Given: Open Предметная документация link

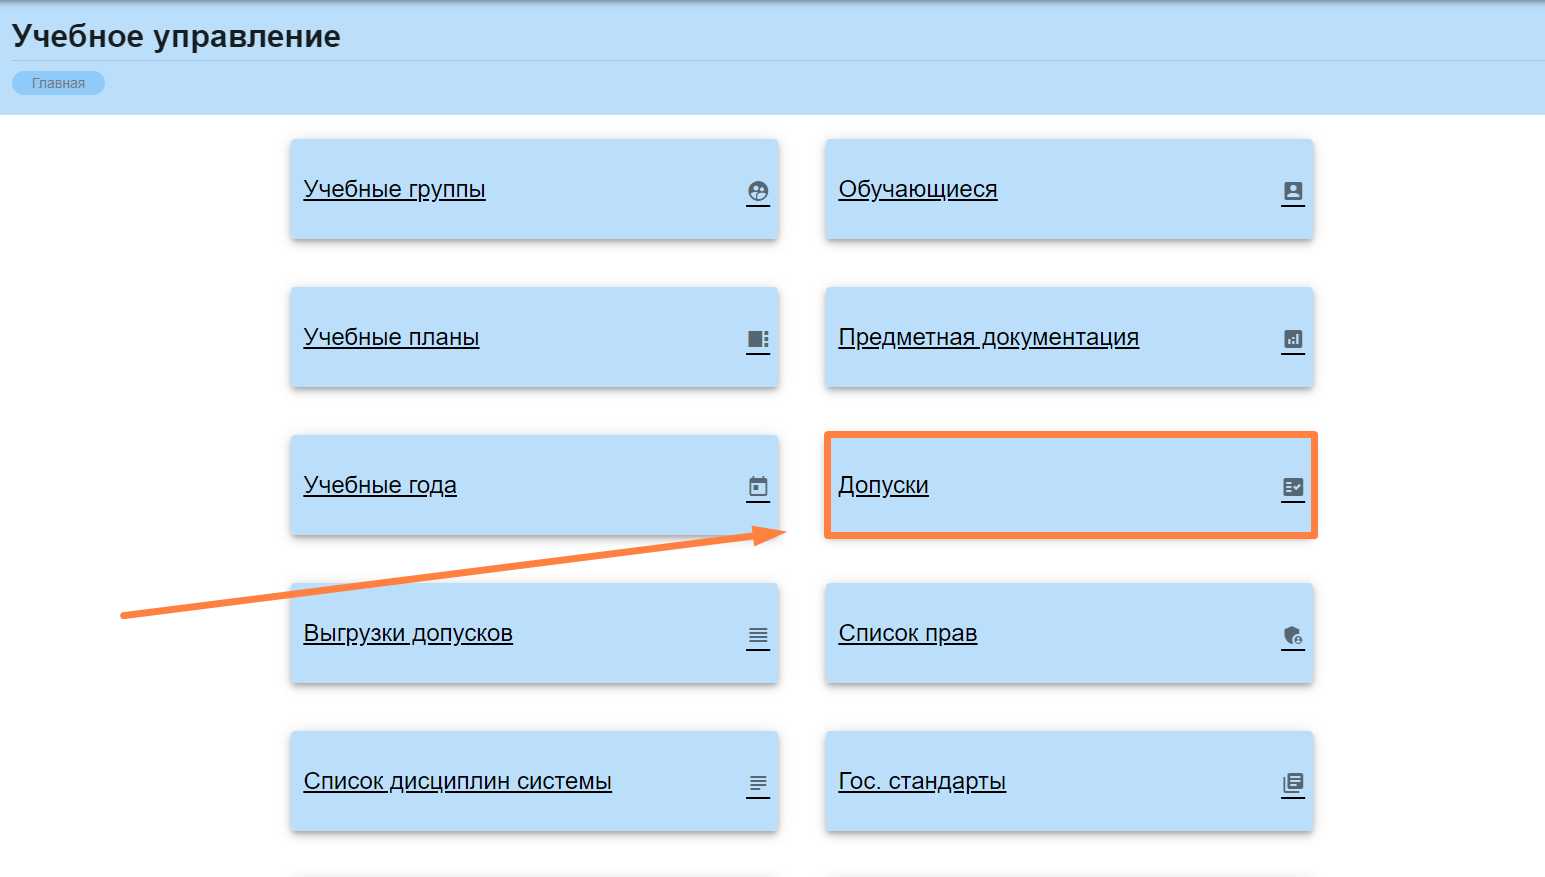Looking at the screenshot, I should point(988,337).
